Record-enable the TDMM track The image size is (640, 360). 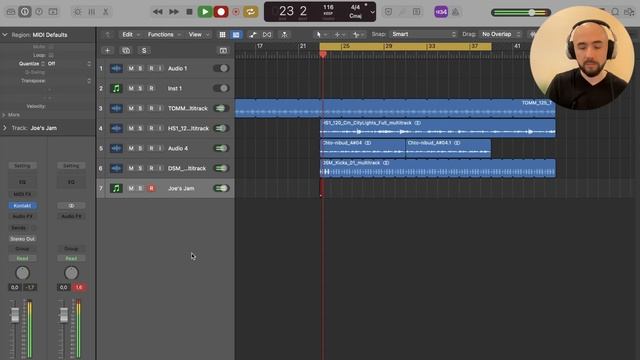pyautogui.click(x=151, y=109)
